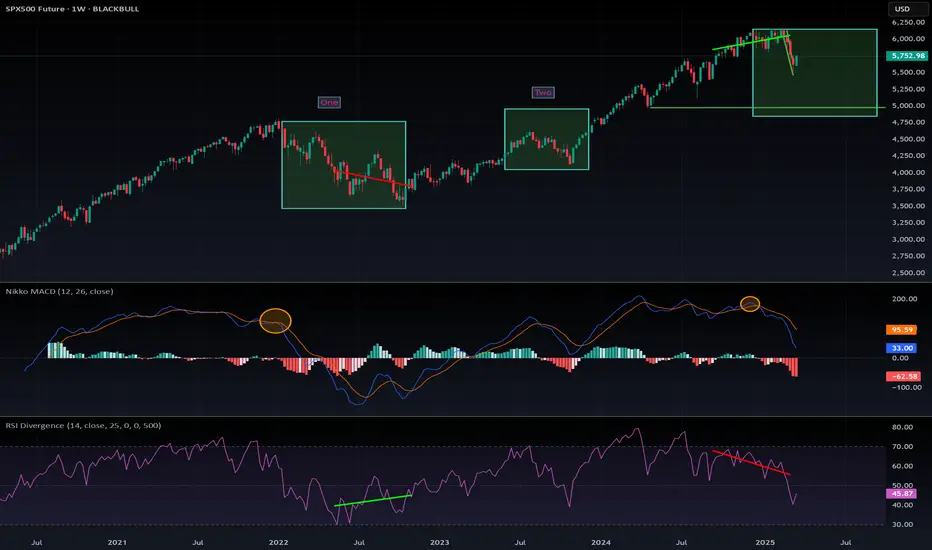The width and height of the screenshot is (932, 550).
Task: Click 70.00 on the RSI scale
Action: [902, 447]
